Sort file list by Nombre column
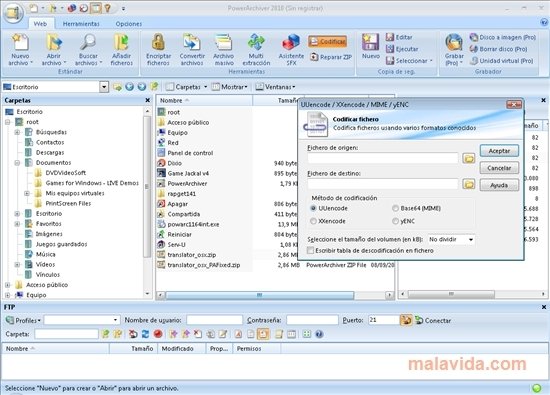The width and height of the screenshot is (550, 395). (x=204, y=100)
